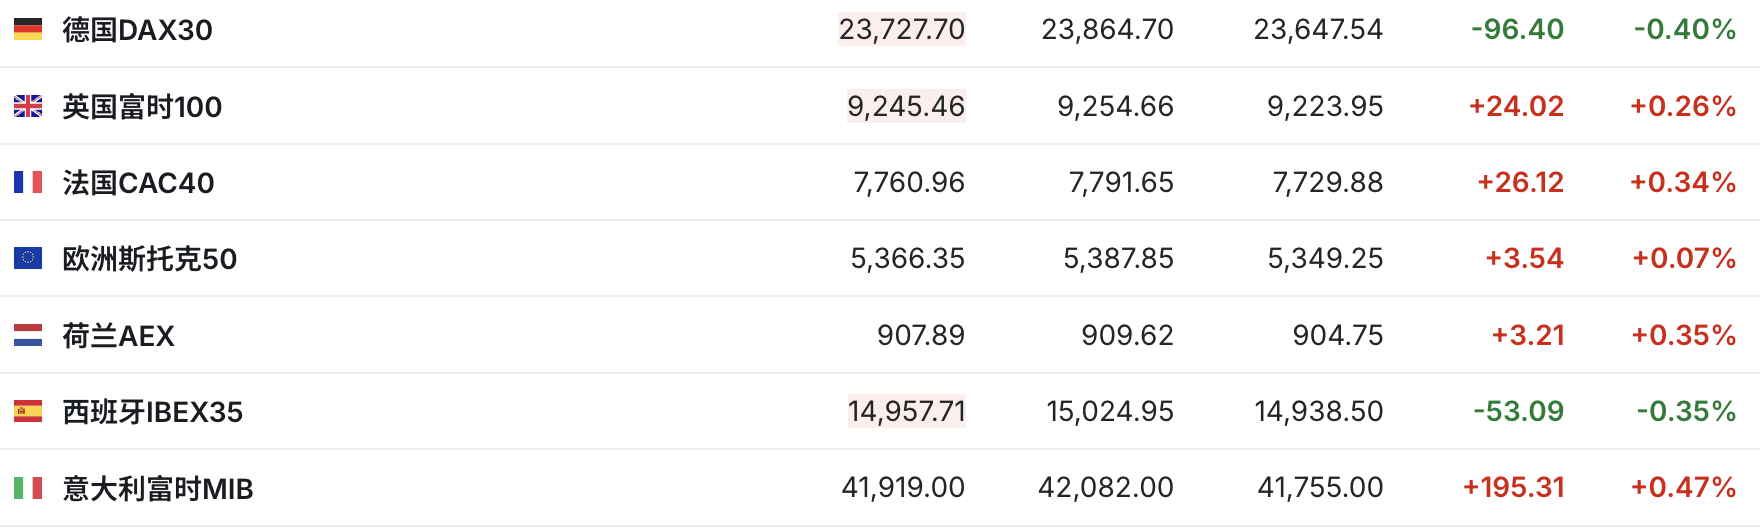
Task: Click the DAX30 percent change -0.40%
Action: (x=1685, y=30)
